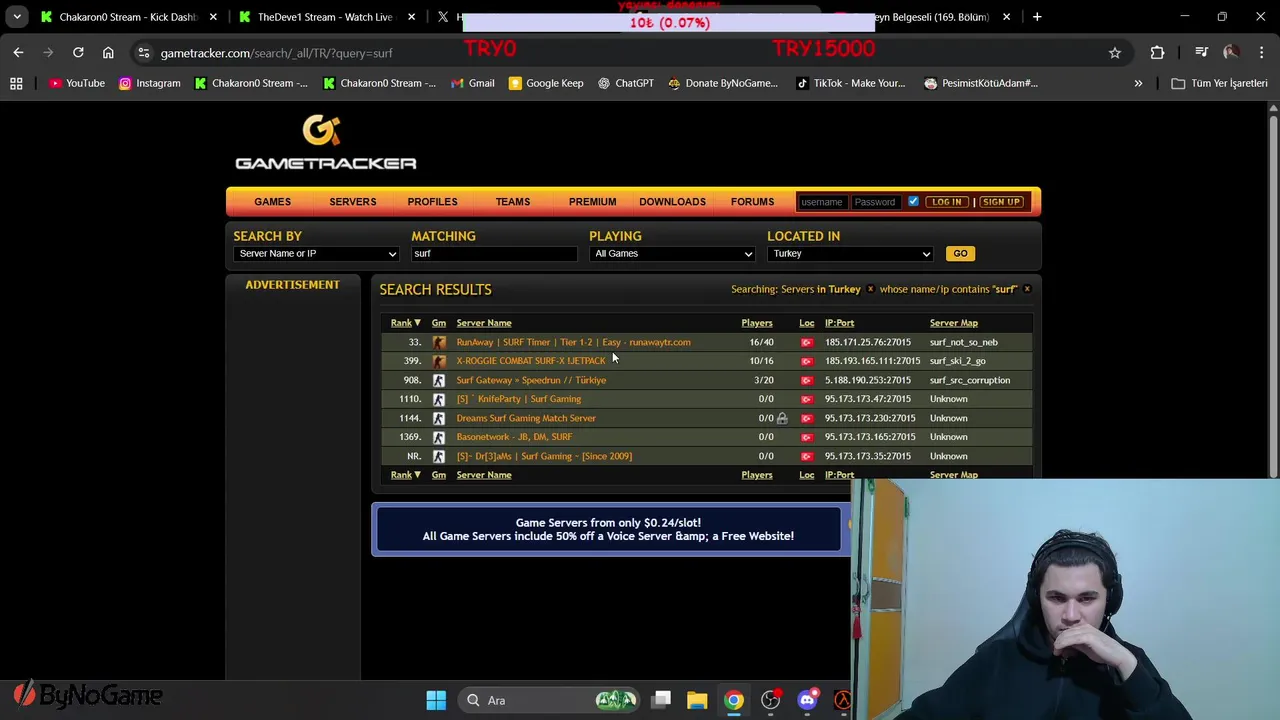Sort results by the top Rank header

405,323
